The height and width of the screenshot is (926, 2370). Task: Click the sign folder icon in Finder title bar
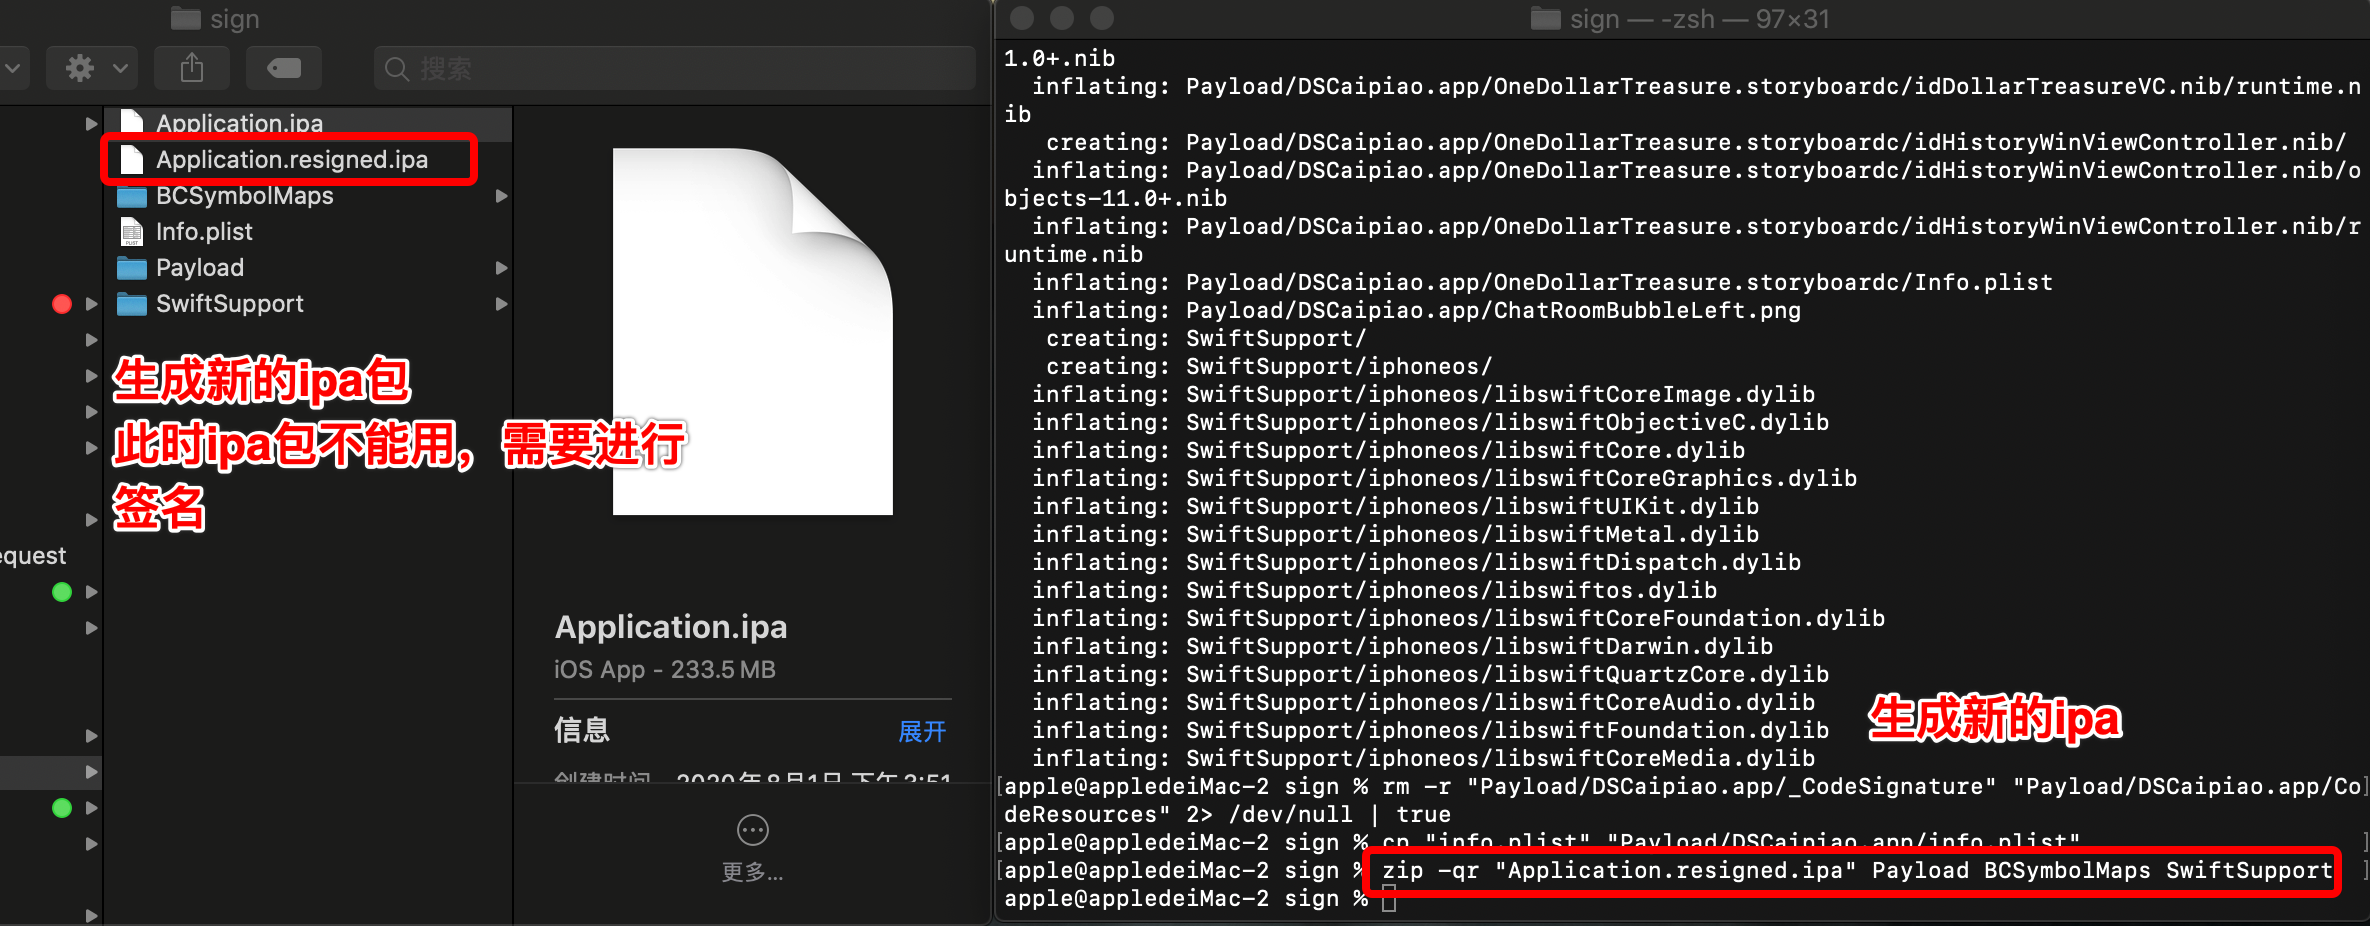(x=186, y=18)
